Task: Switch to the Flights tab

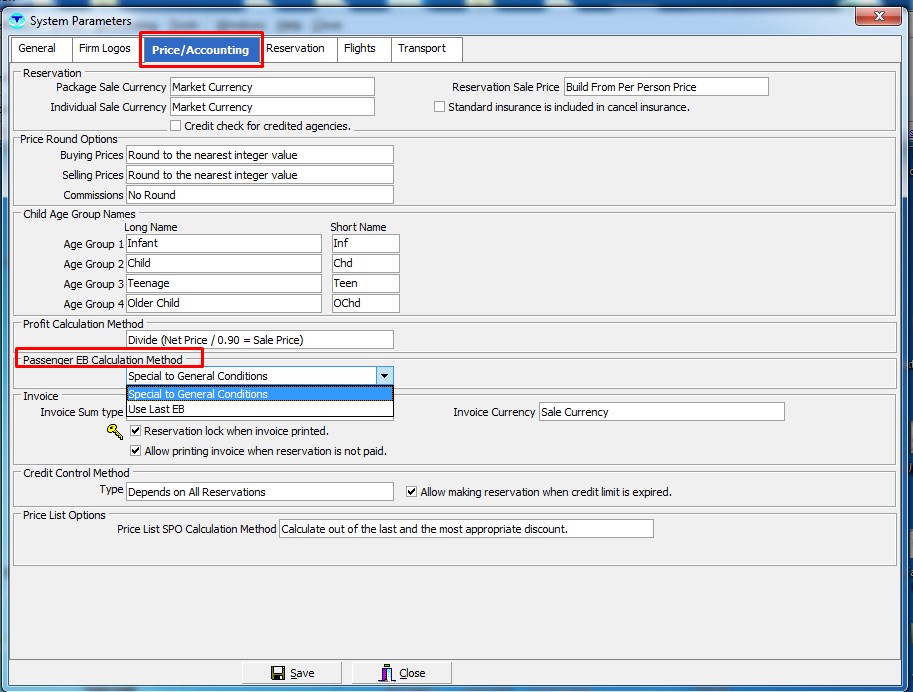Action: (359, 48)
